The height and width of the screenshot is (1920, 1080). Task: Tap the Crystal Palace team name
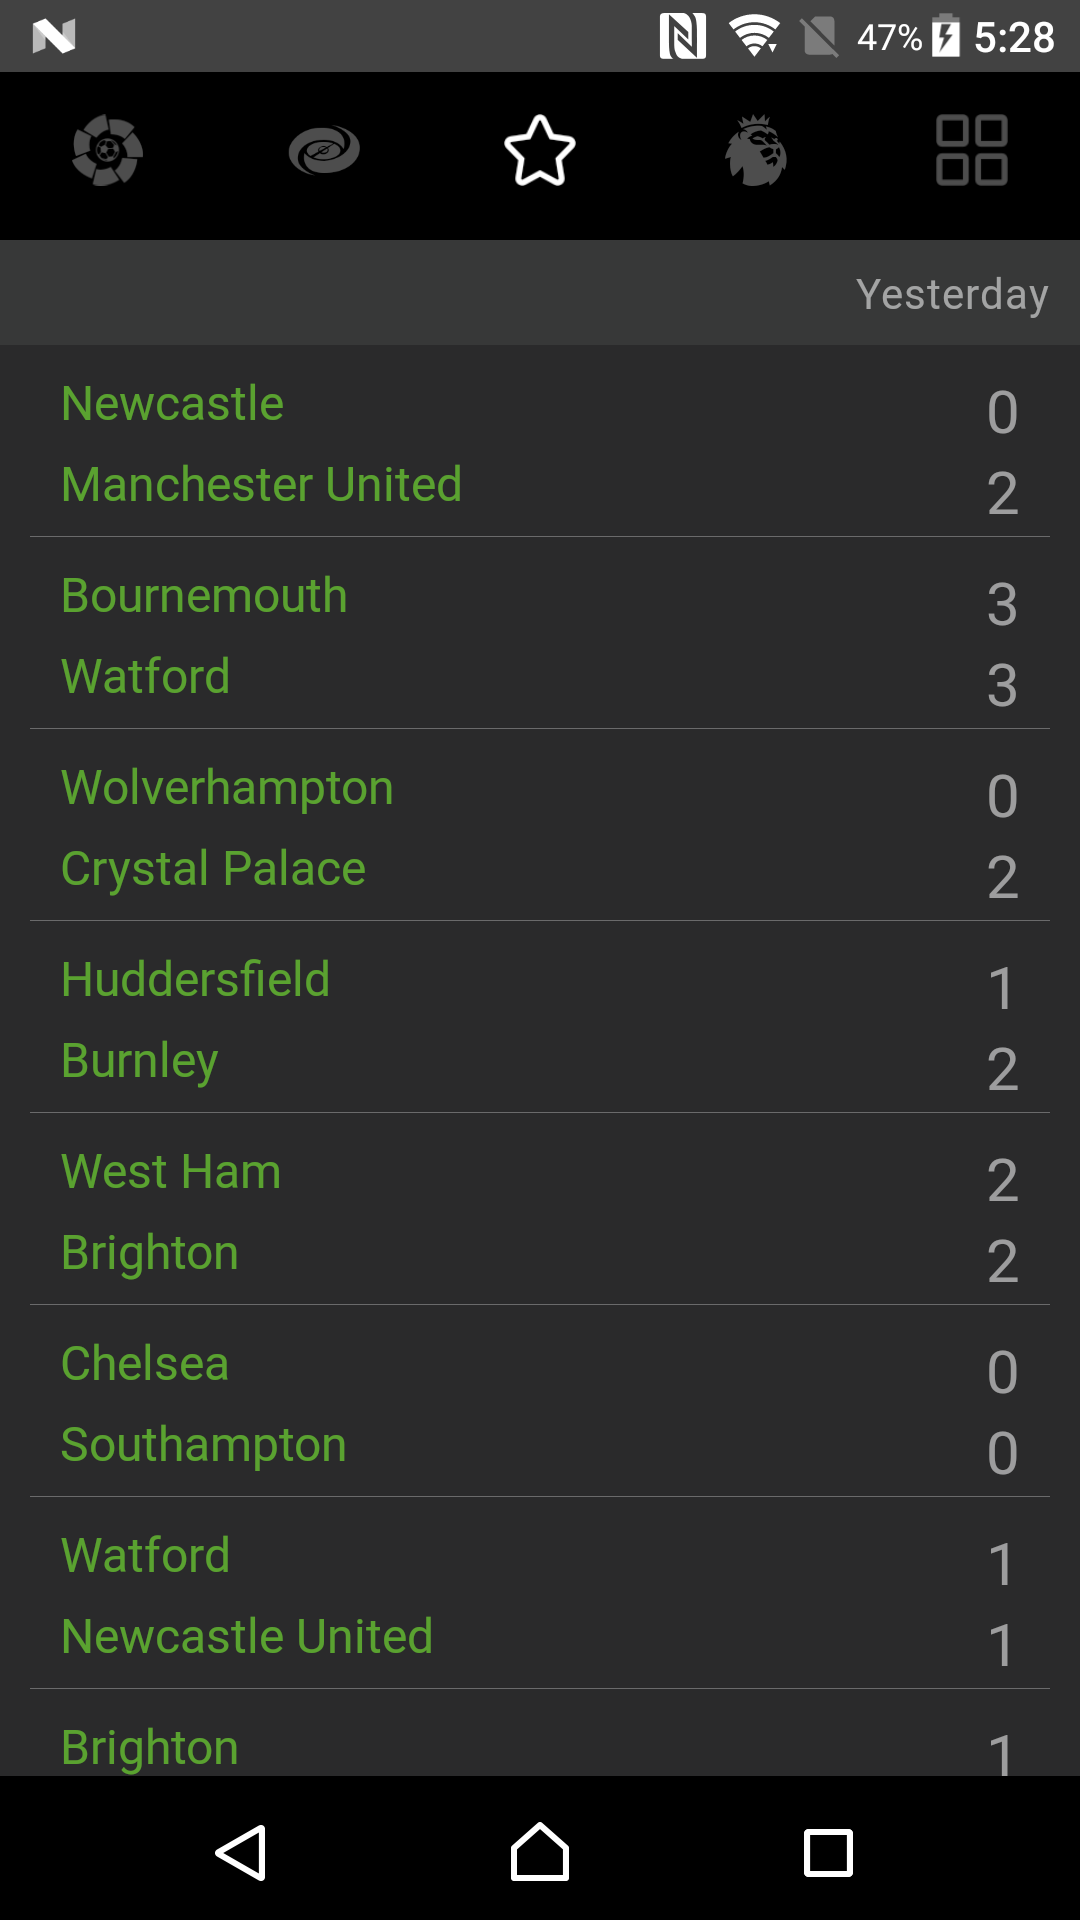213,868
